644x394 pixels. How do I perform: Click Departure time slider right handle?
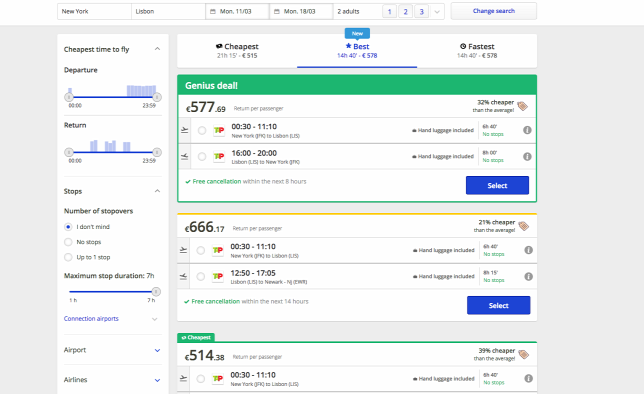[157, 97]
